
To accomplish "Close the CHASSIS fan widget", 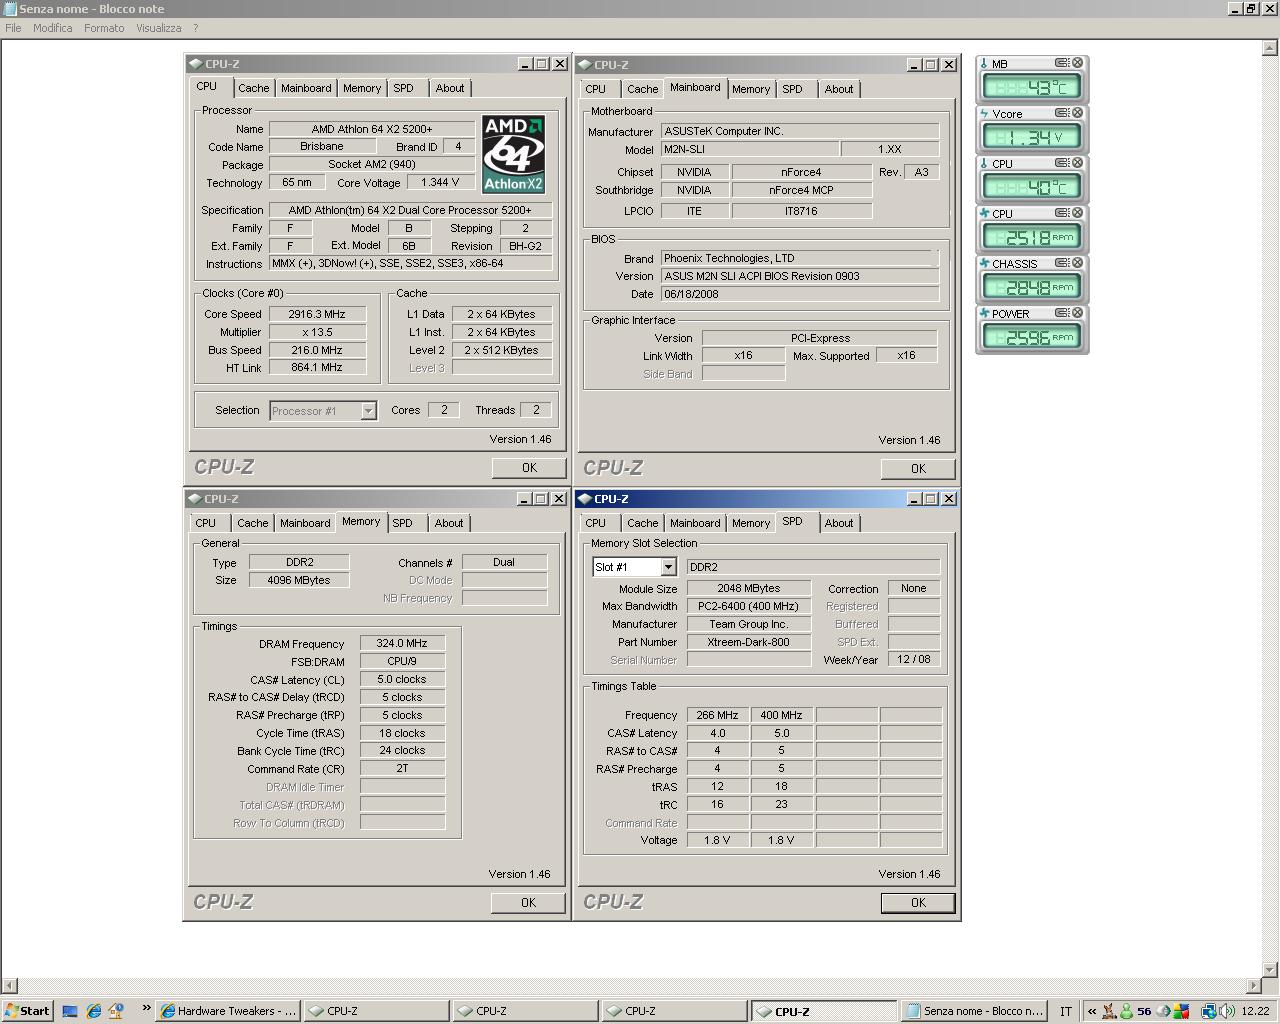I will [1078, 263].
